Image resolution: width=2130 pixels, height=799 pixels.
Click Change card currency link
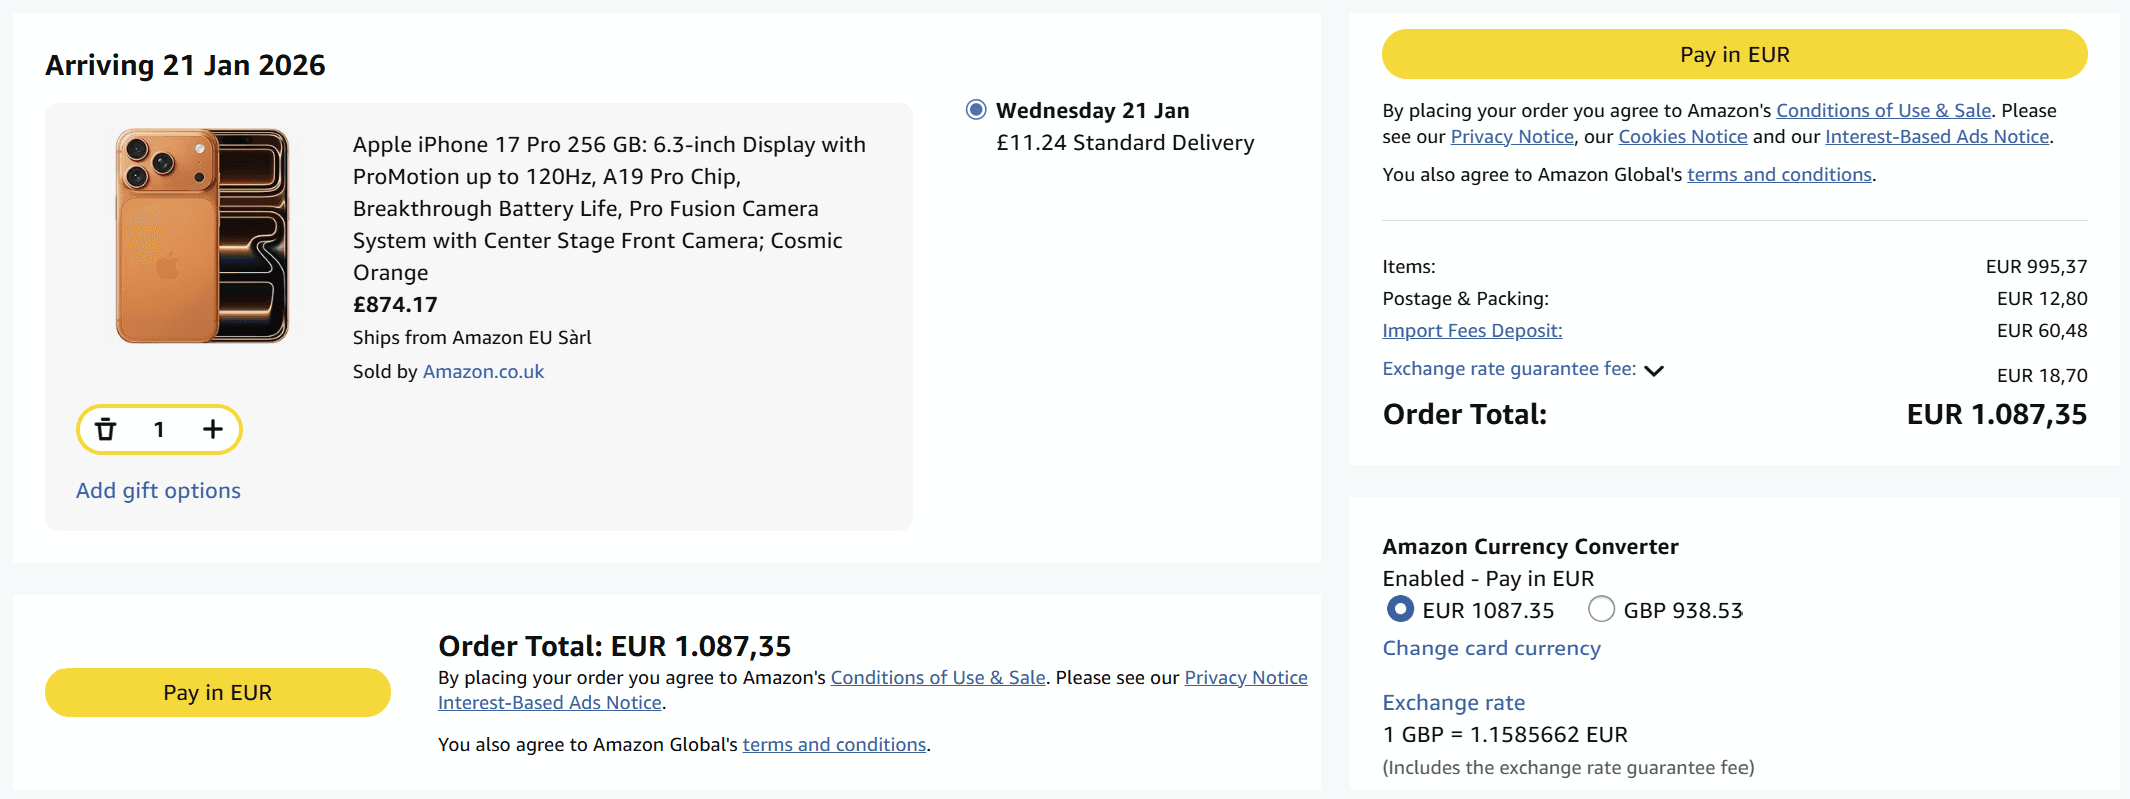(1491, 649)
